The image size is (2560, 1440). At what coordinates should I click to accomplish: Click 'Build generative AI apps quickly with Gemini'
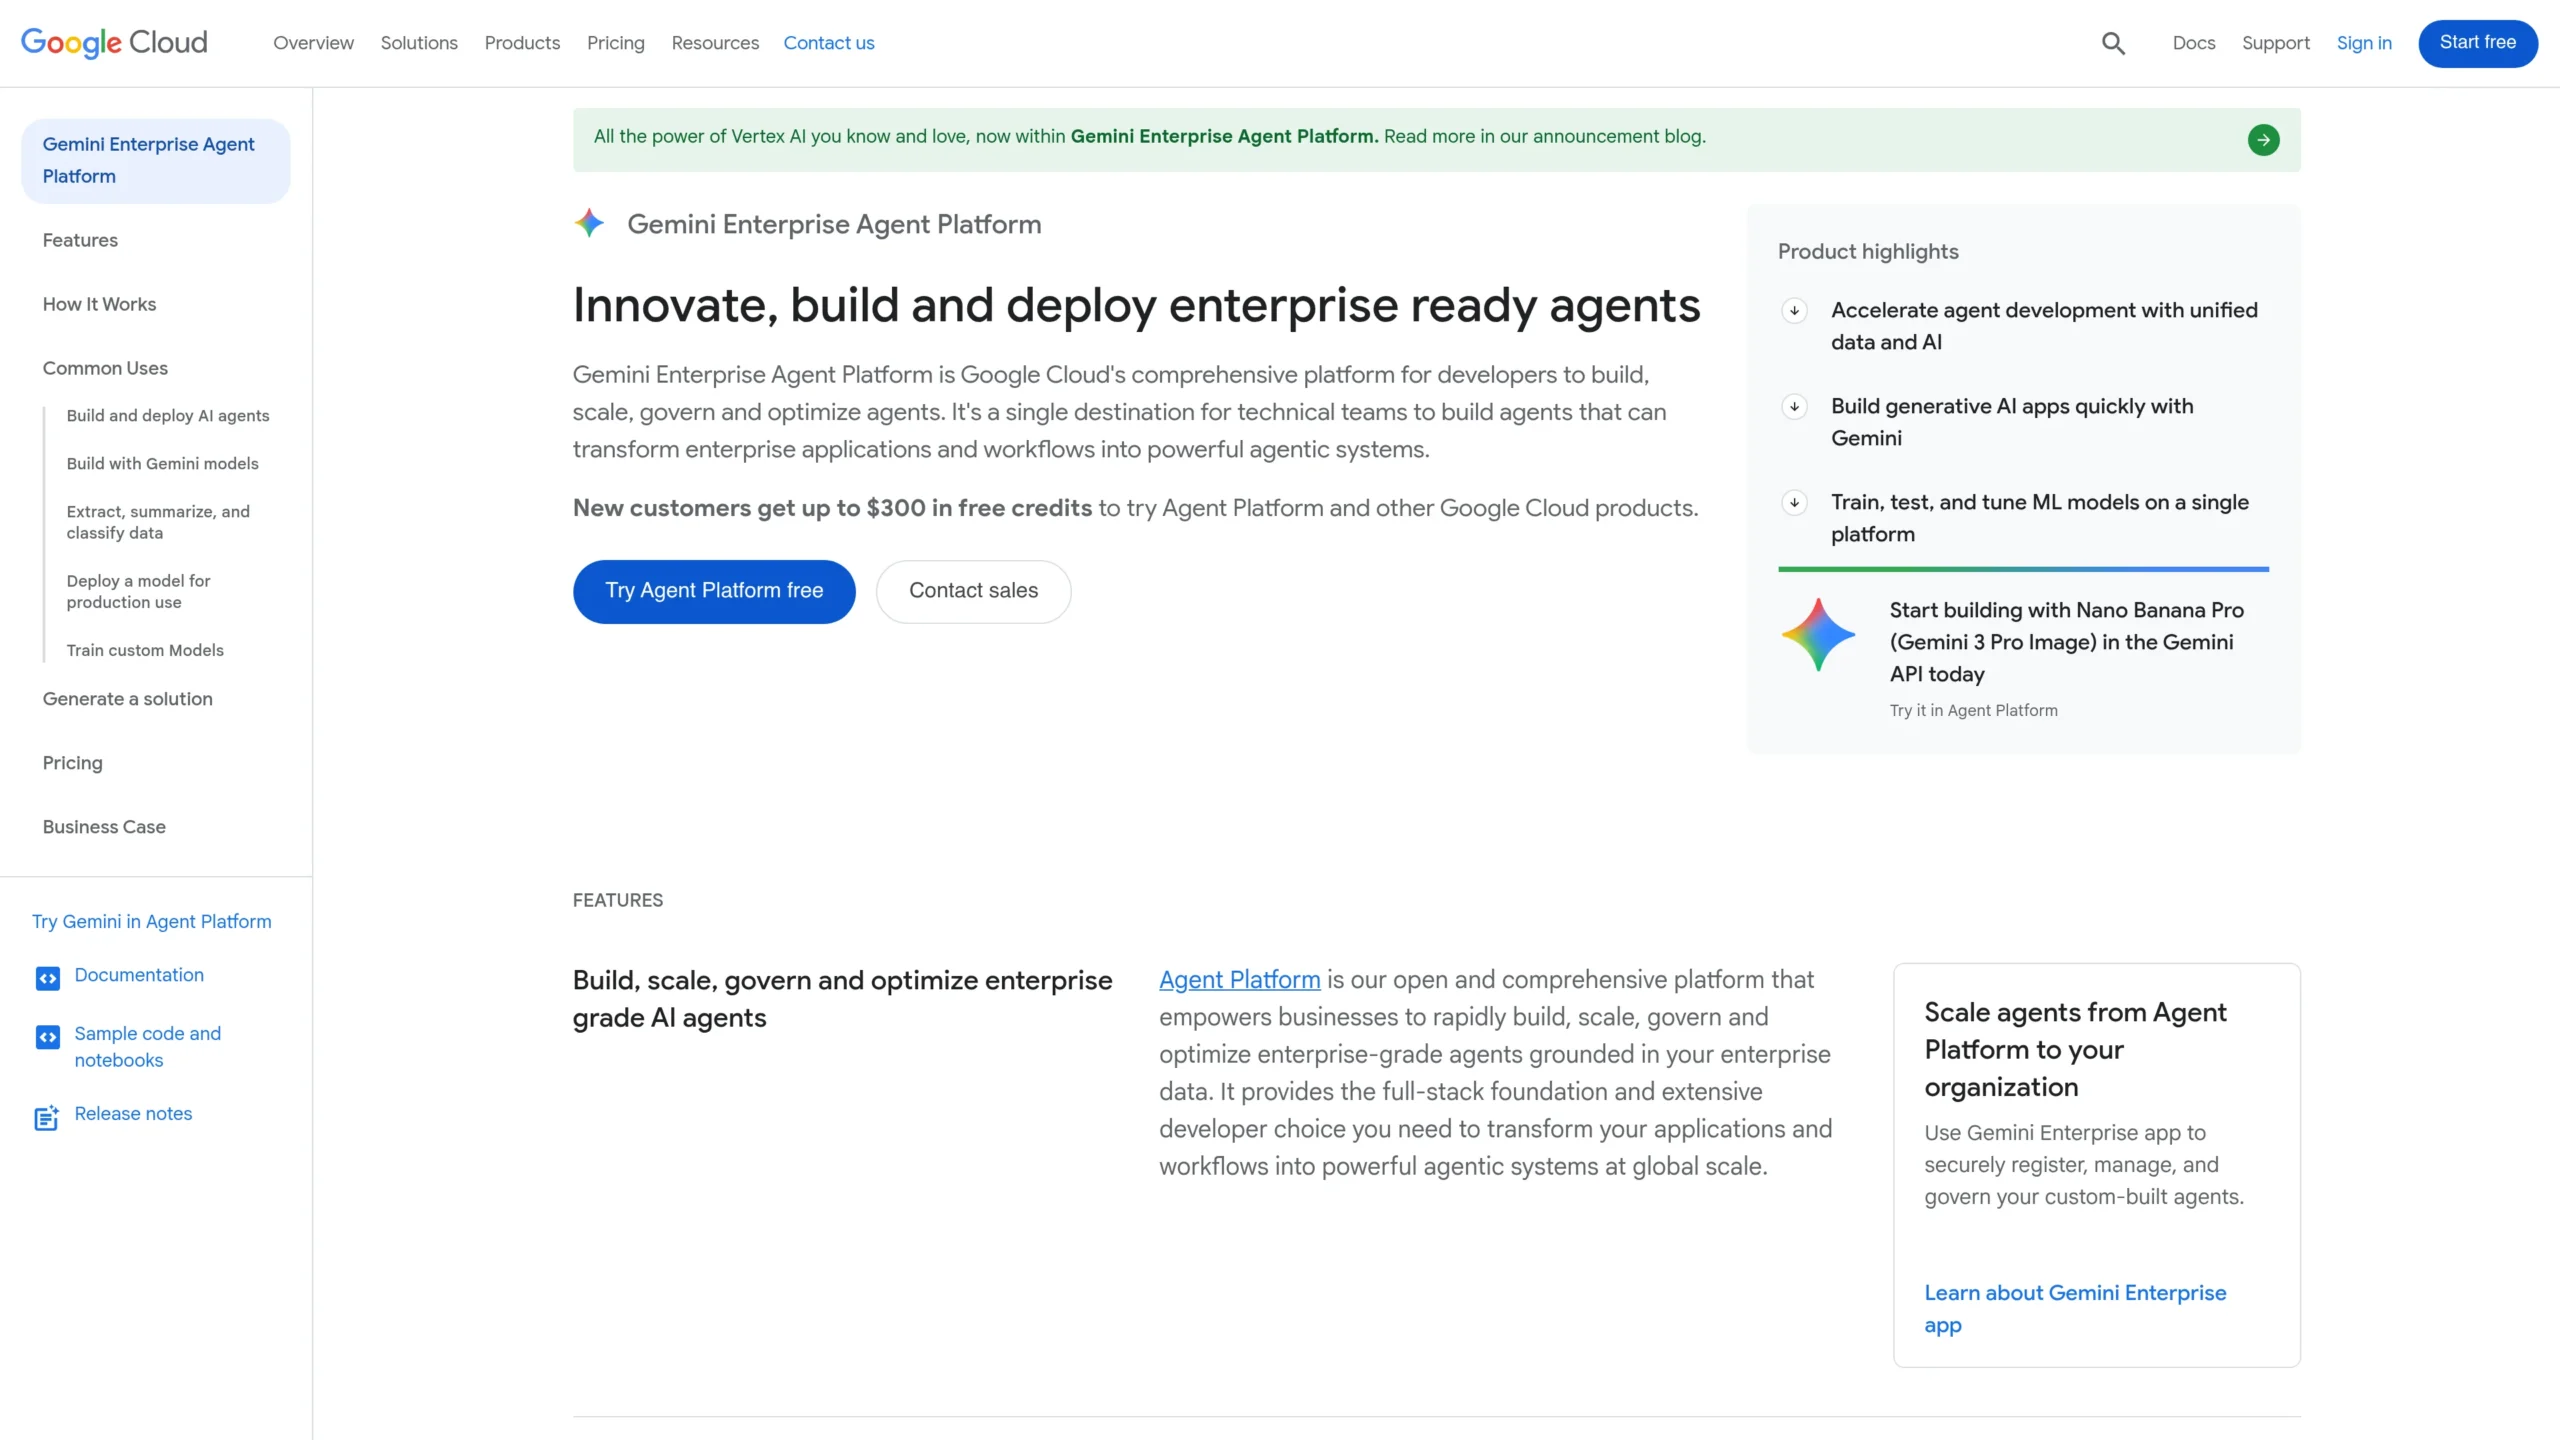click(x=2012, y=422)
